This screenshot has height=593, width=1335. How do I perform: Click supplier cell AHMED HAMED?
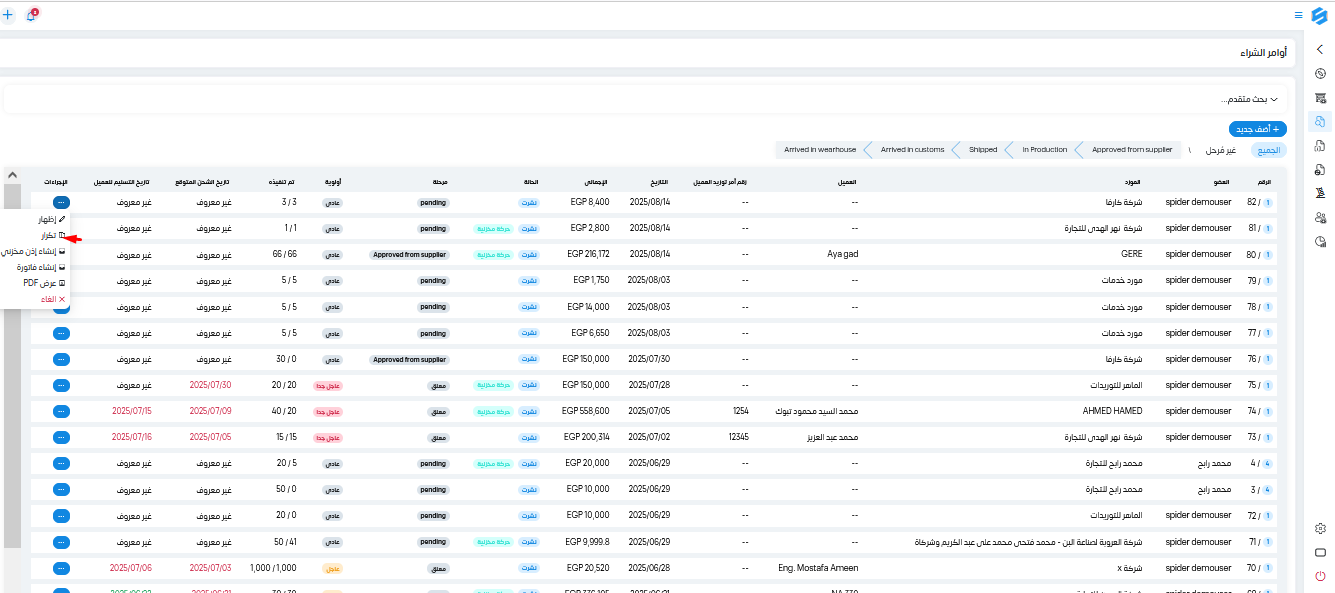point(1112,411)
